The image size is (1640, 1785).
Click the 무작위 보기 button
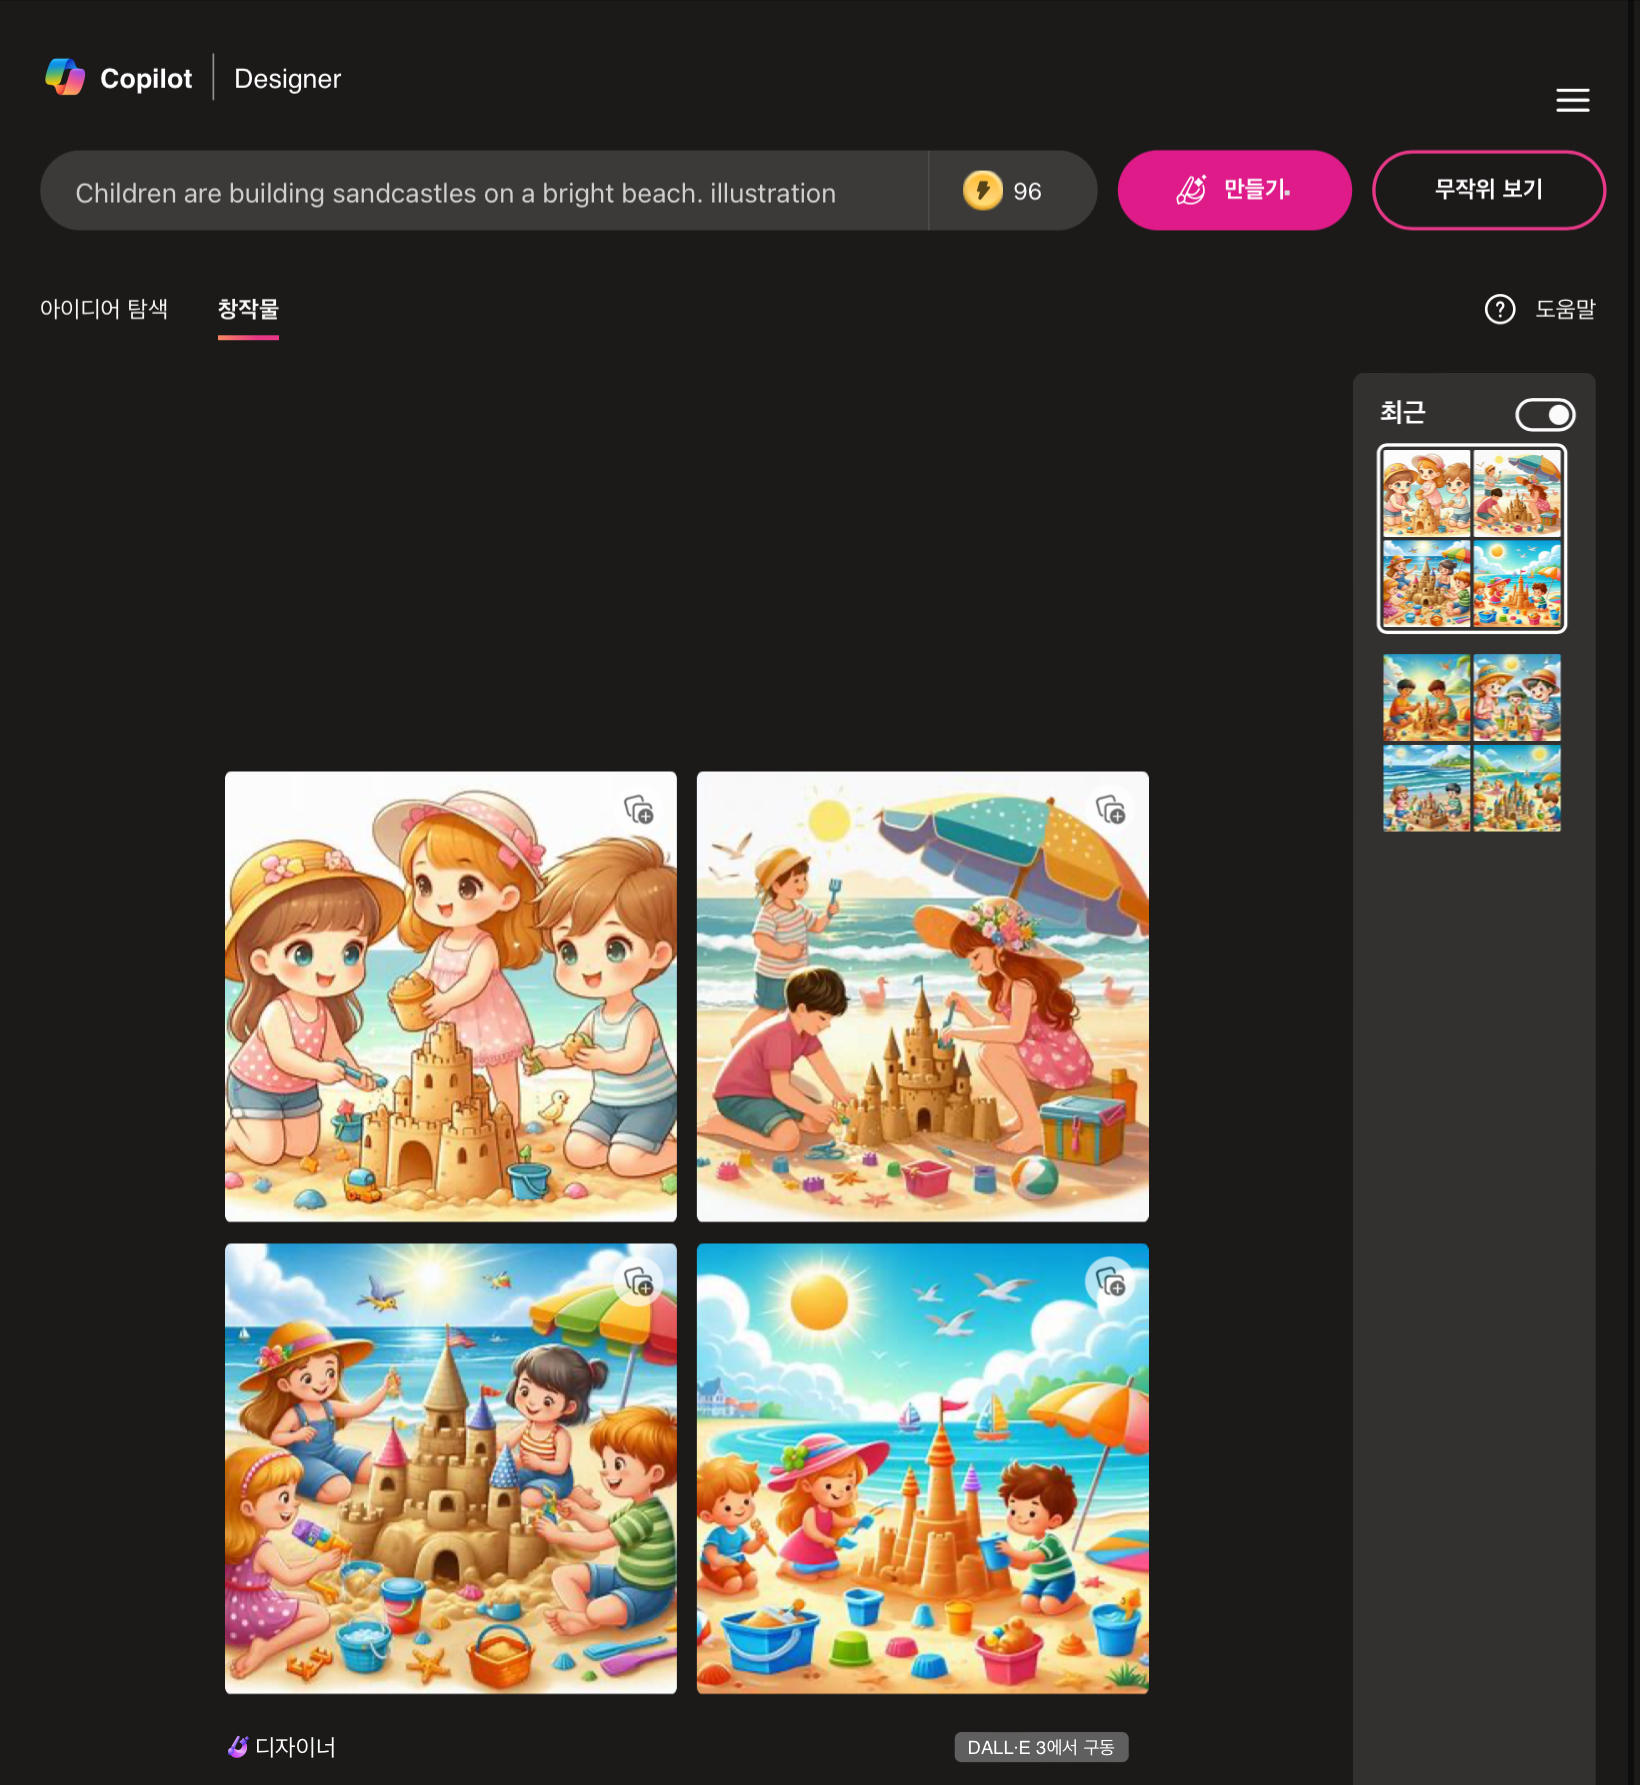pos(1488,190)
